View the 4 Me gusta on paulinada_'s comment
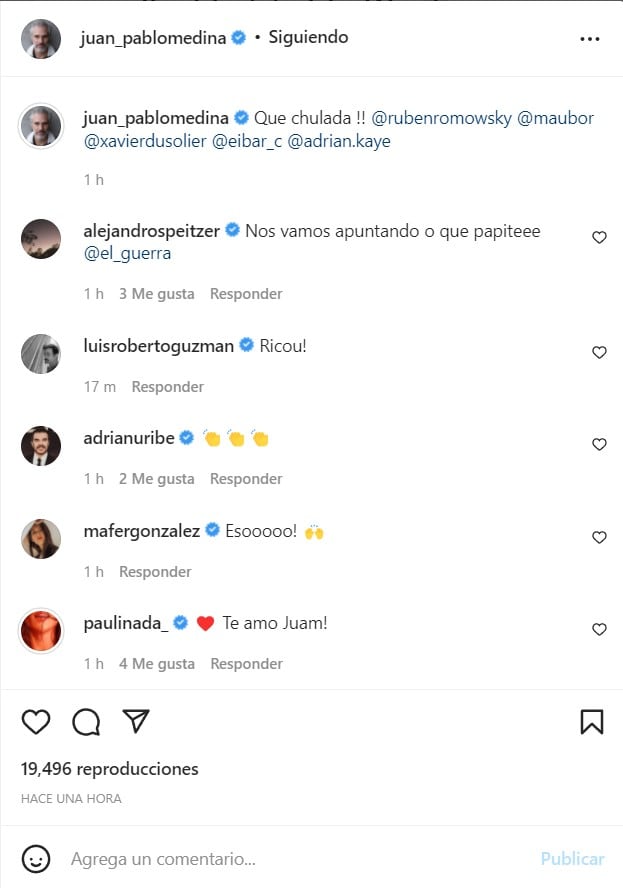 tap(157, 664)
